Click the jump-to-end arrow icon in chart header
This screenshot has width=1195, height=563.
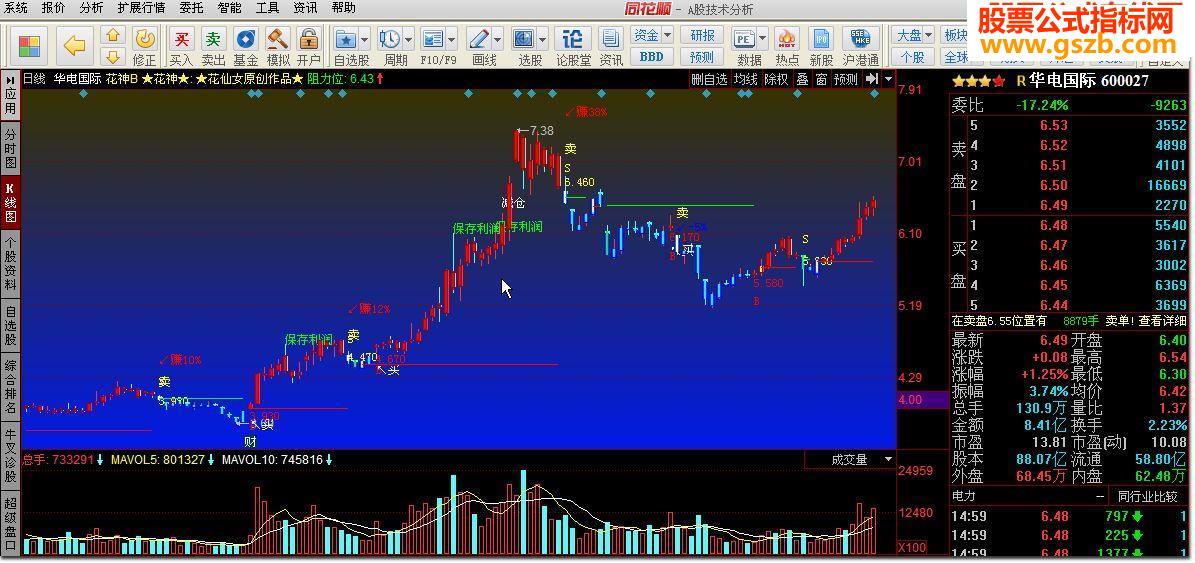click(873, 78)
